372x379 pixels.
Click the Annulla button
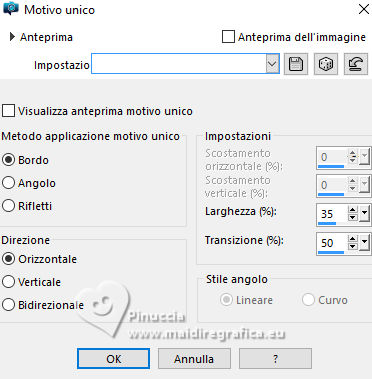coord(194,359)
